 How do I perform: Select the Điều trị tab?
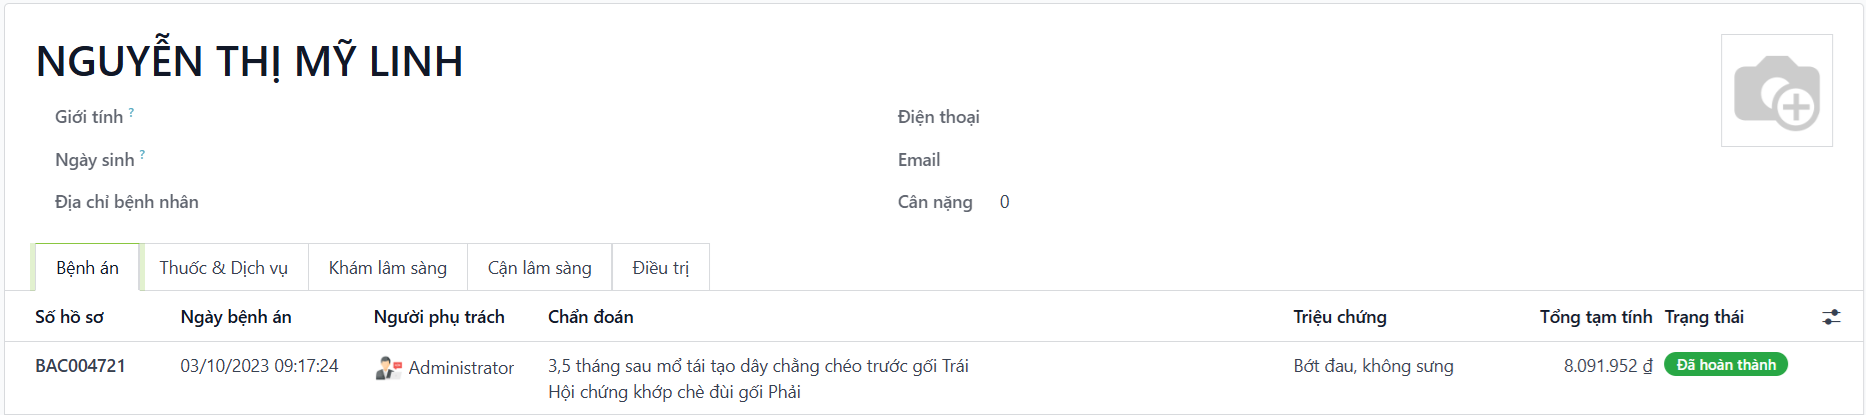click(661, 268)
